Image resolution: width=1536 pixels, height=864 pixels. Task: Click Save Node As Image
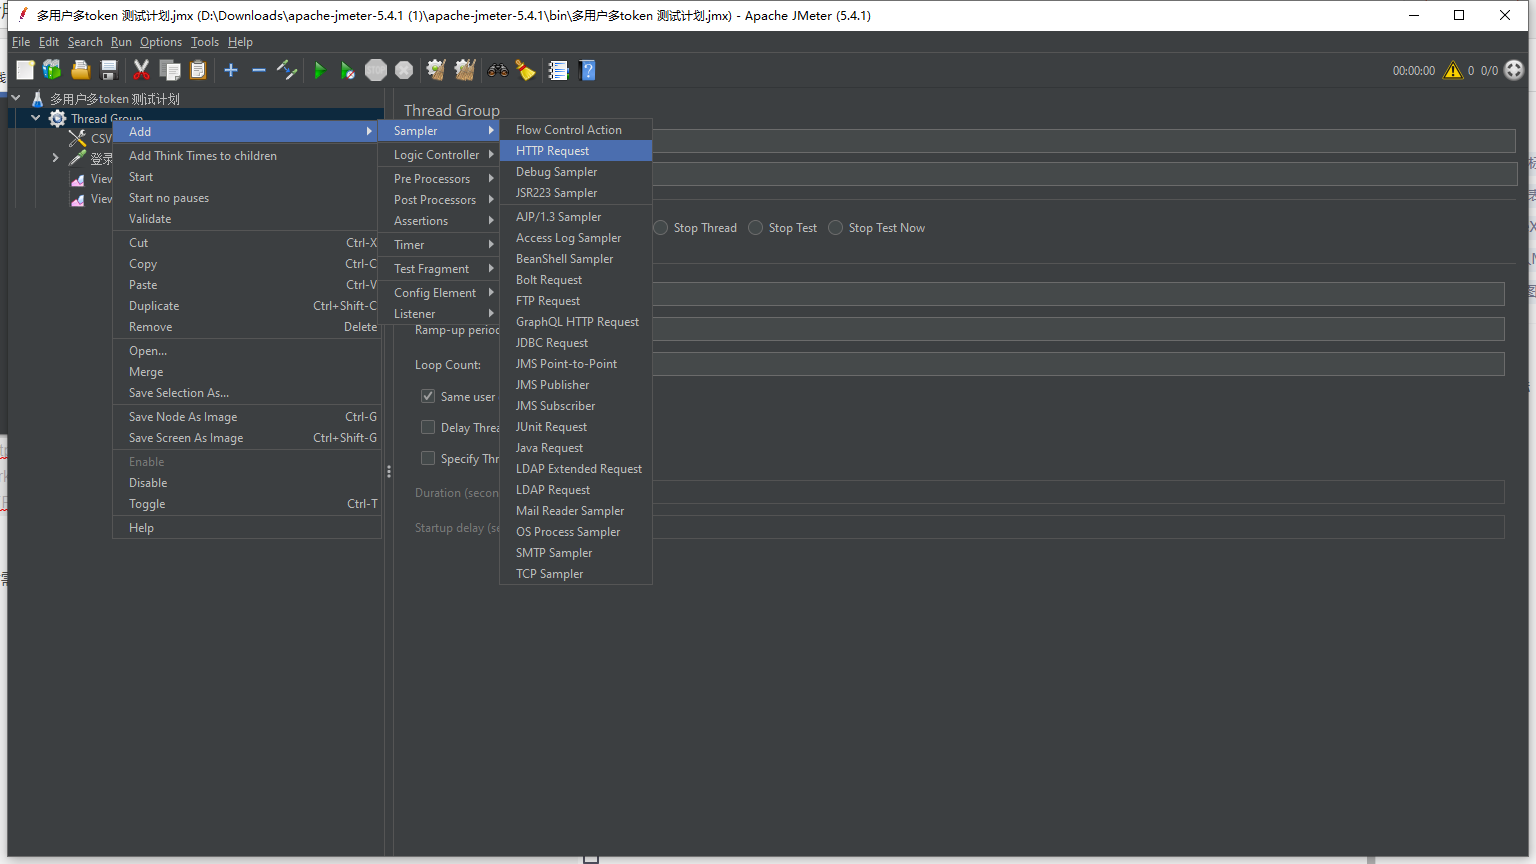pyautogui.click(x=247, y=417)
